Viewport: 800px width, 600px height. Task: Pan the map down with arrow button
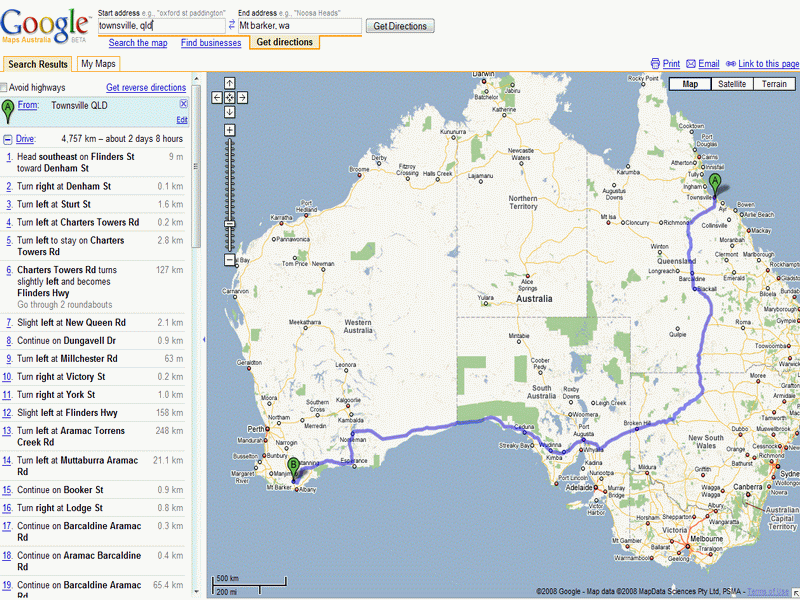[230, 112]
